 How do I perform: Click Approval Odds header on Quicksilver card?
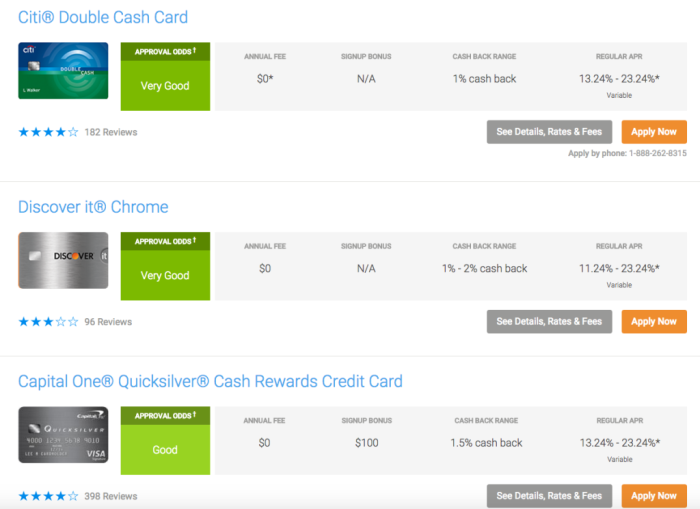click(165, 416)
